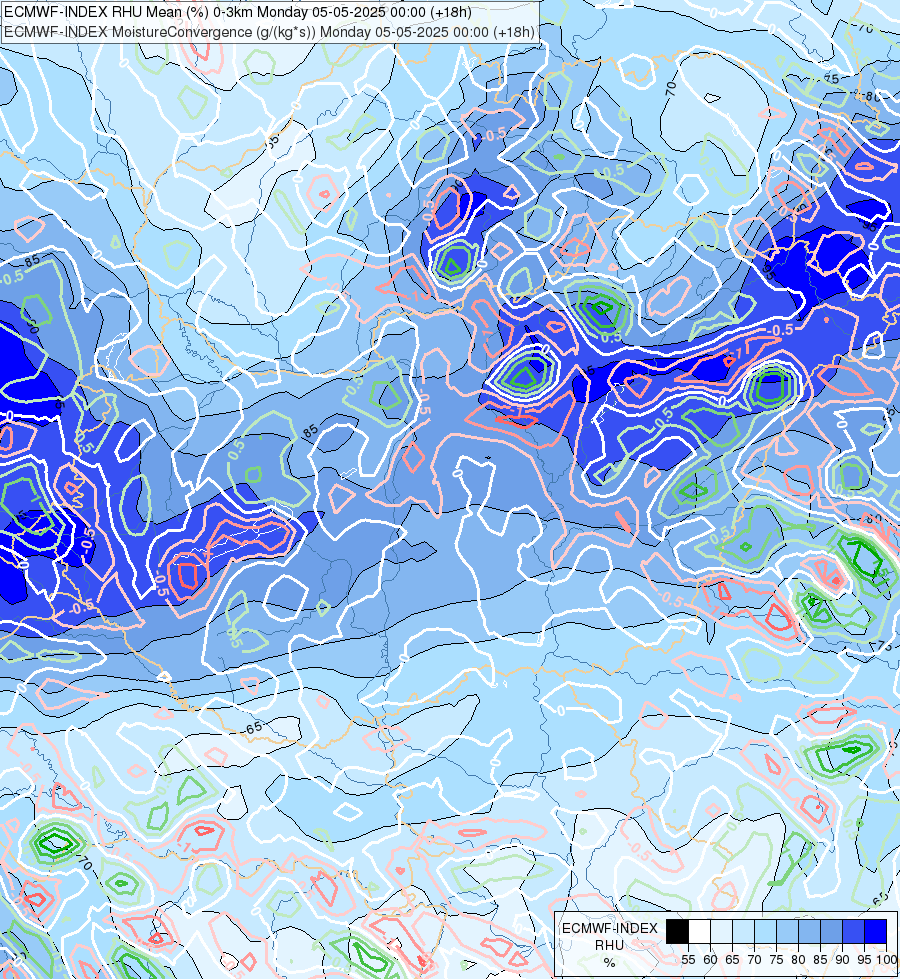This screenshot has height=979, width=900.
Task: Click the legend tick label 85
Action: pos(820,960)
